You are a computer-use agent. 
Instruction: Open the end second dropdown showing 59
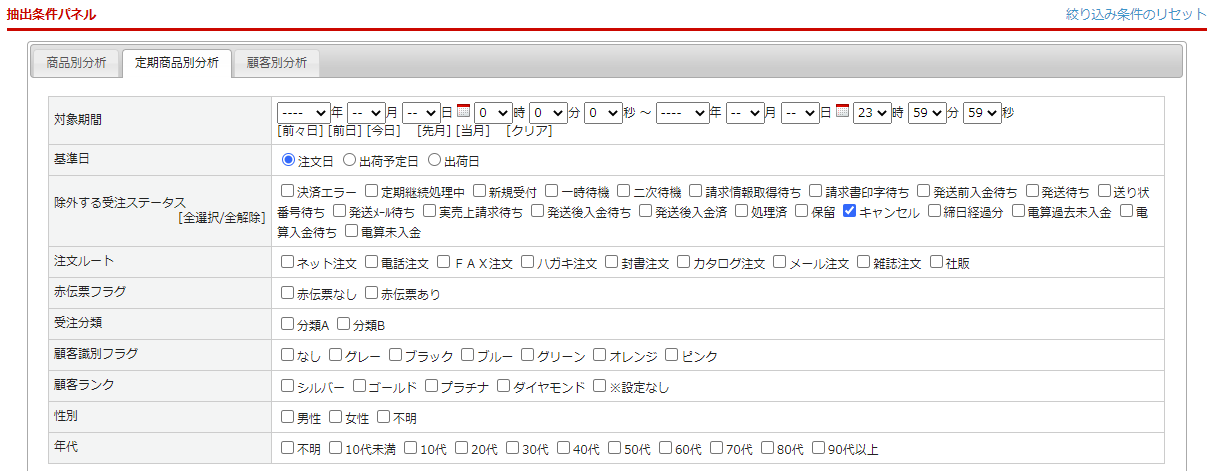982,113
